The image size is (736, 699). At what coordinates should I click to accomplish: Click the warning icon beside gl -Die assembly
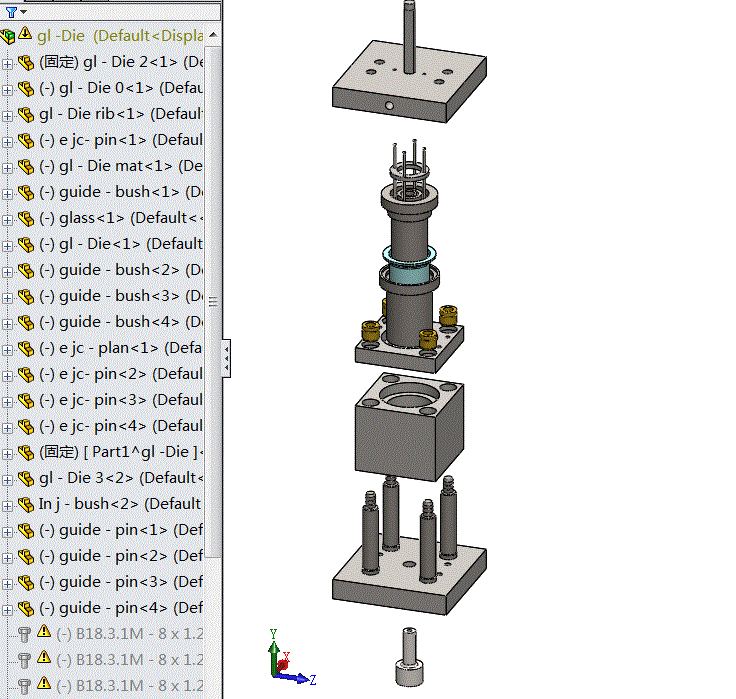(x=25, y=34)
